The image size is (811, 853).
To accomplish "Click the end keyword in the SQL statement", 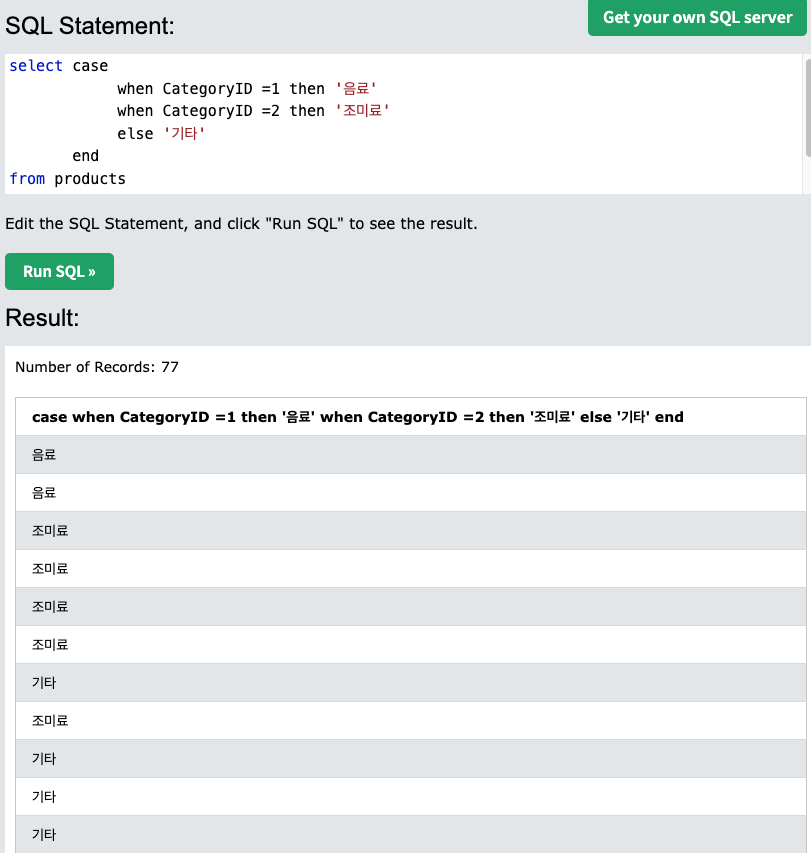I will tap(85, 155).
